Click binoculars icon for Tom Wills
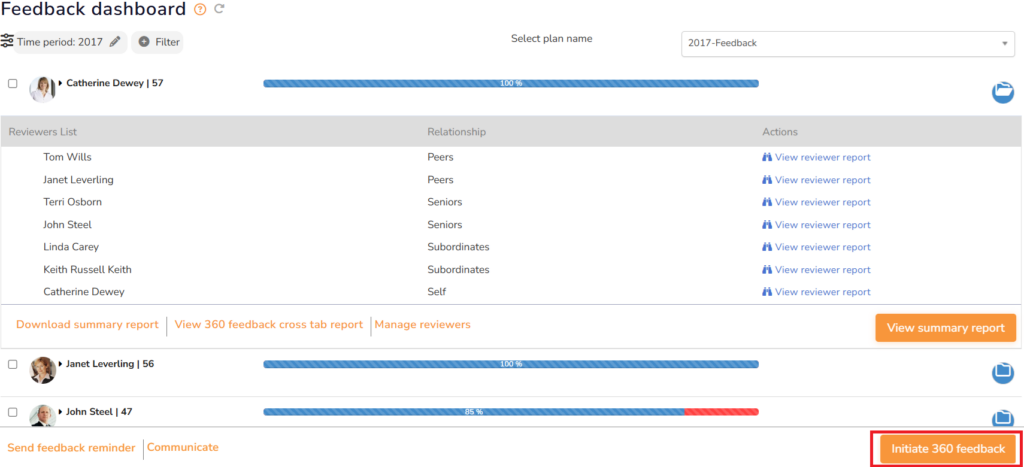The width and height of the screenshot is (1024, 467). 767,157
